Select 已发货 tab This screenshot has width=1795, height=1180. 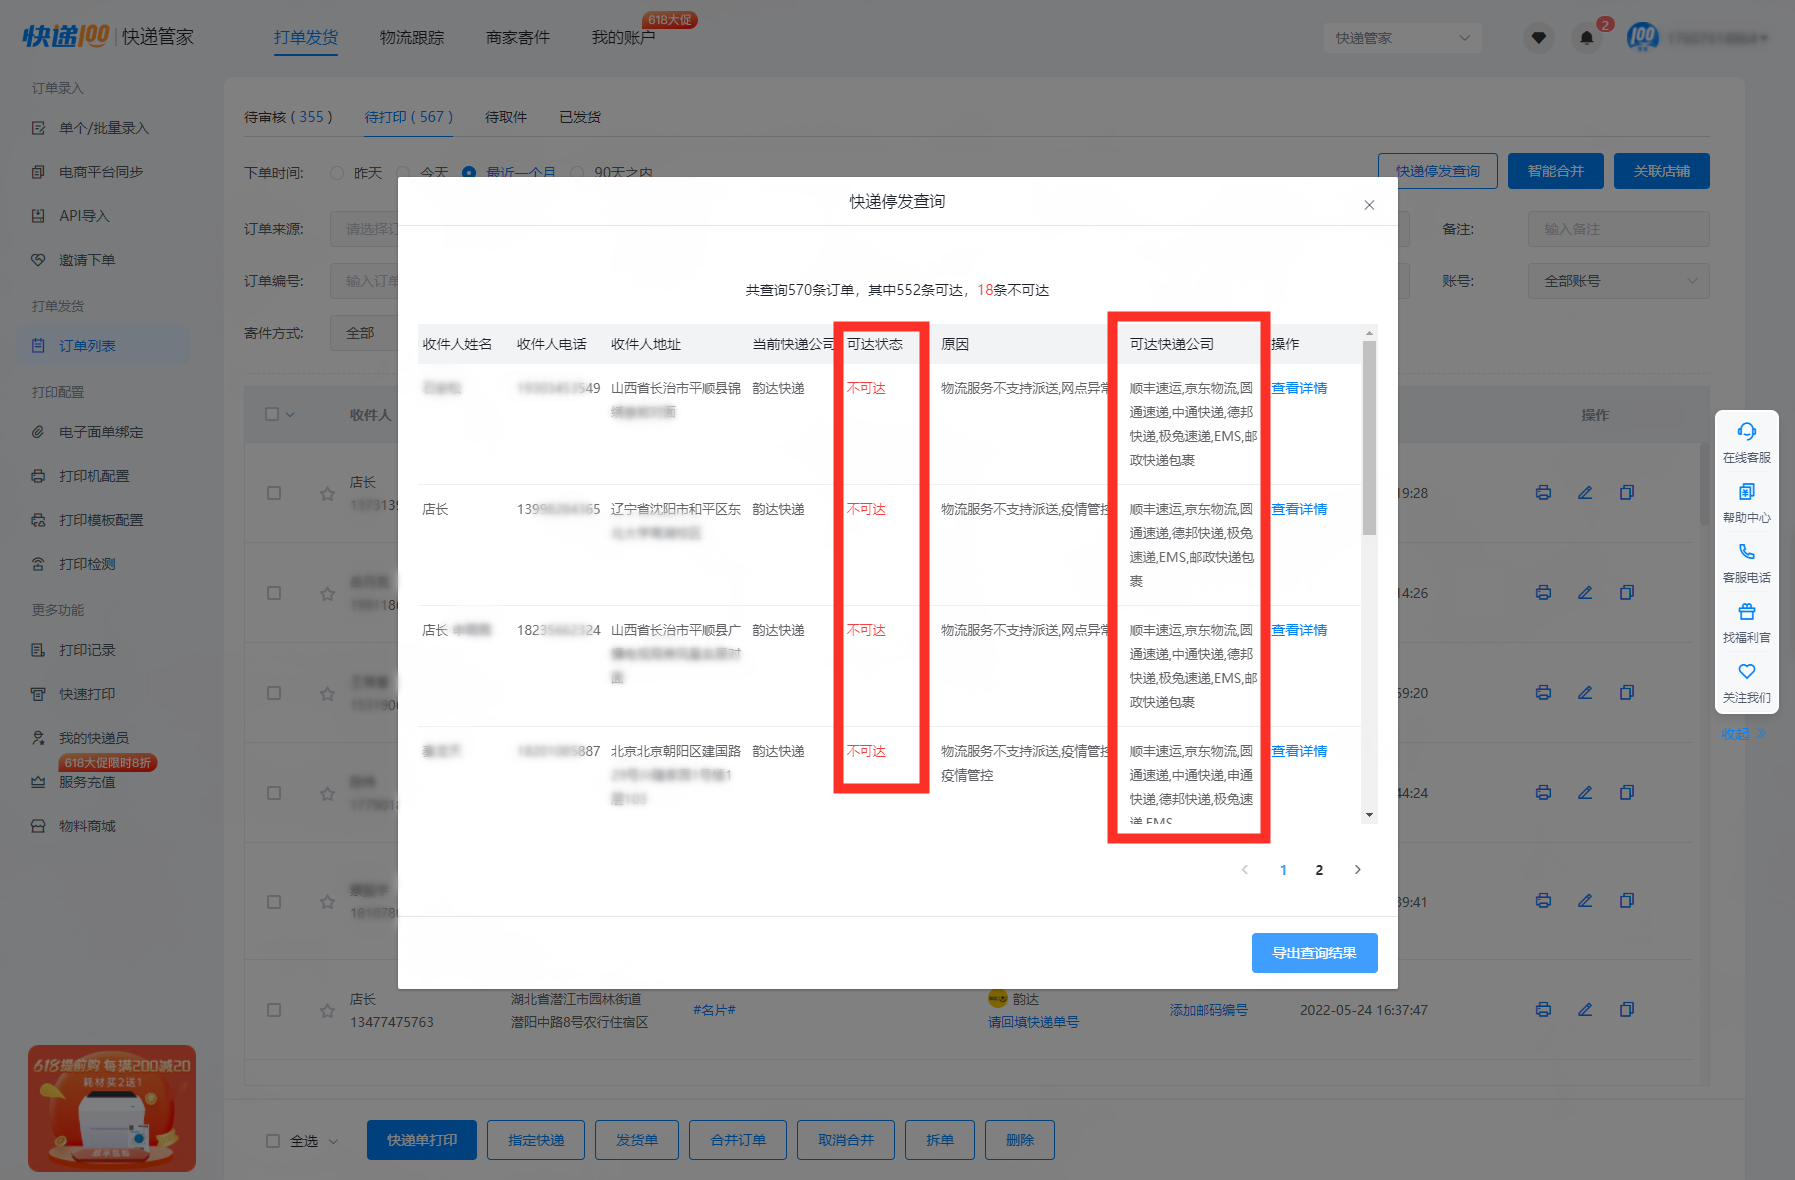[580, 117]
